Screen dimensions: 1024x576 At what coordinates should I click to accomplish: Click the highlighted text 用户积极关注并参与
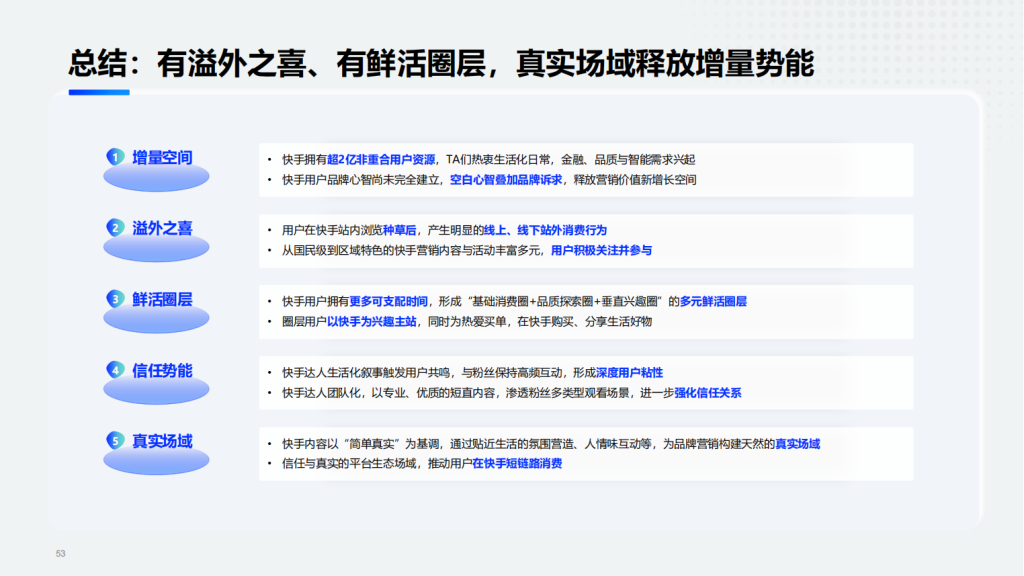[601, 250]
